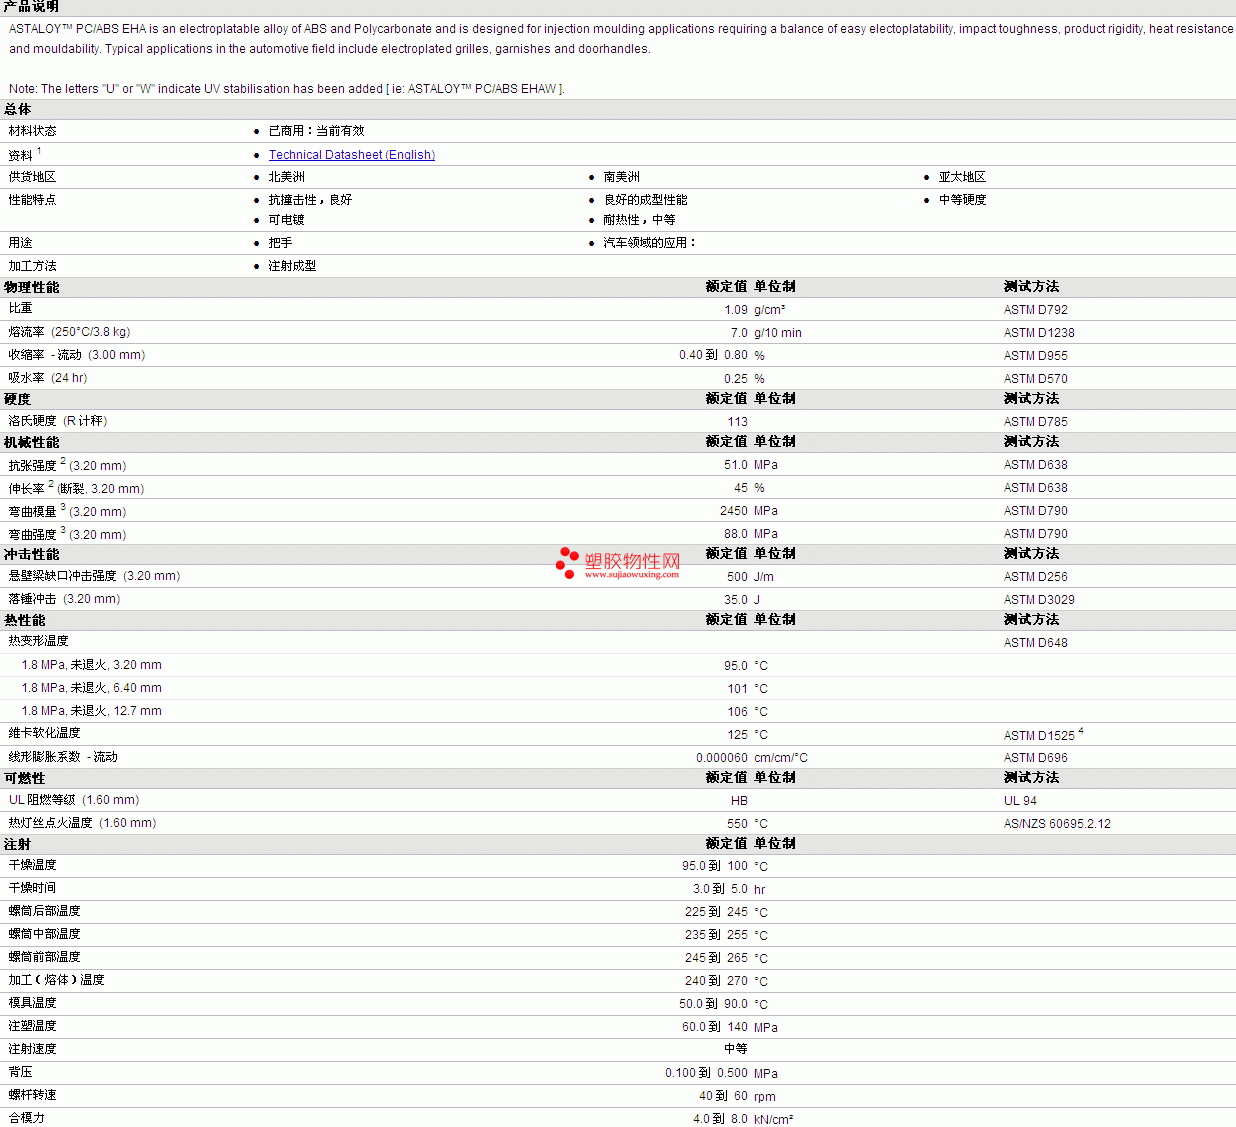The image size is (1236, 1127).
Task: Select the notched Izod impact value 500
Action: (x=737, y=577)
